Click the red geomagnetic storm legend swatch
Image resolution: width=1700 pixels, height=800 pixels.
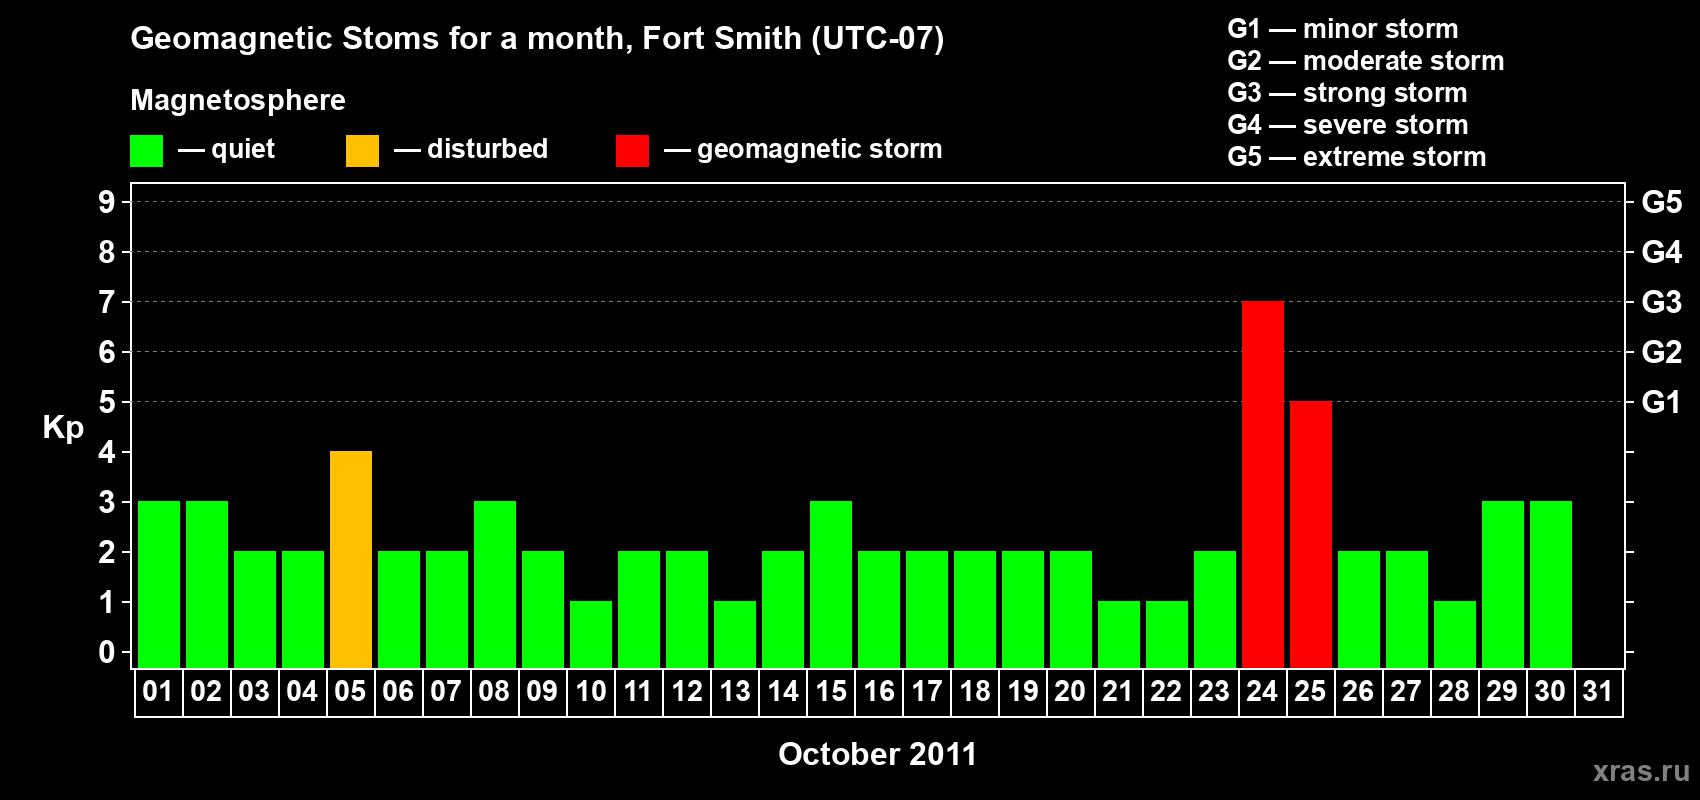[x=632, y=151]
